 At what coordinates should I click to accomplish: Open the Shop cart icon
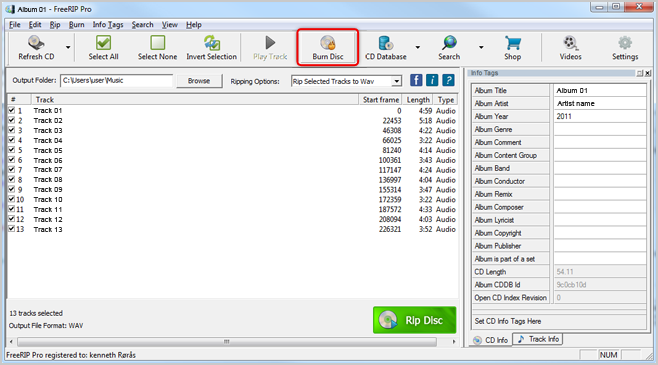513,43
